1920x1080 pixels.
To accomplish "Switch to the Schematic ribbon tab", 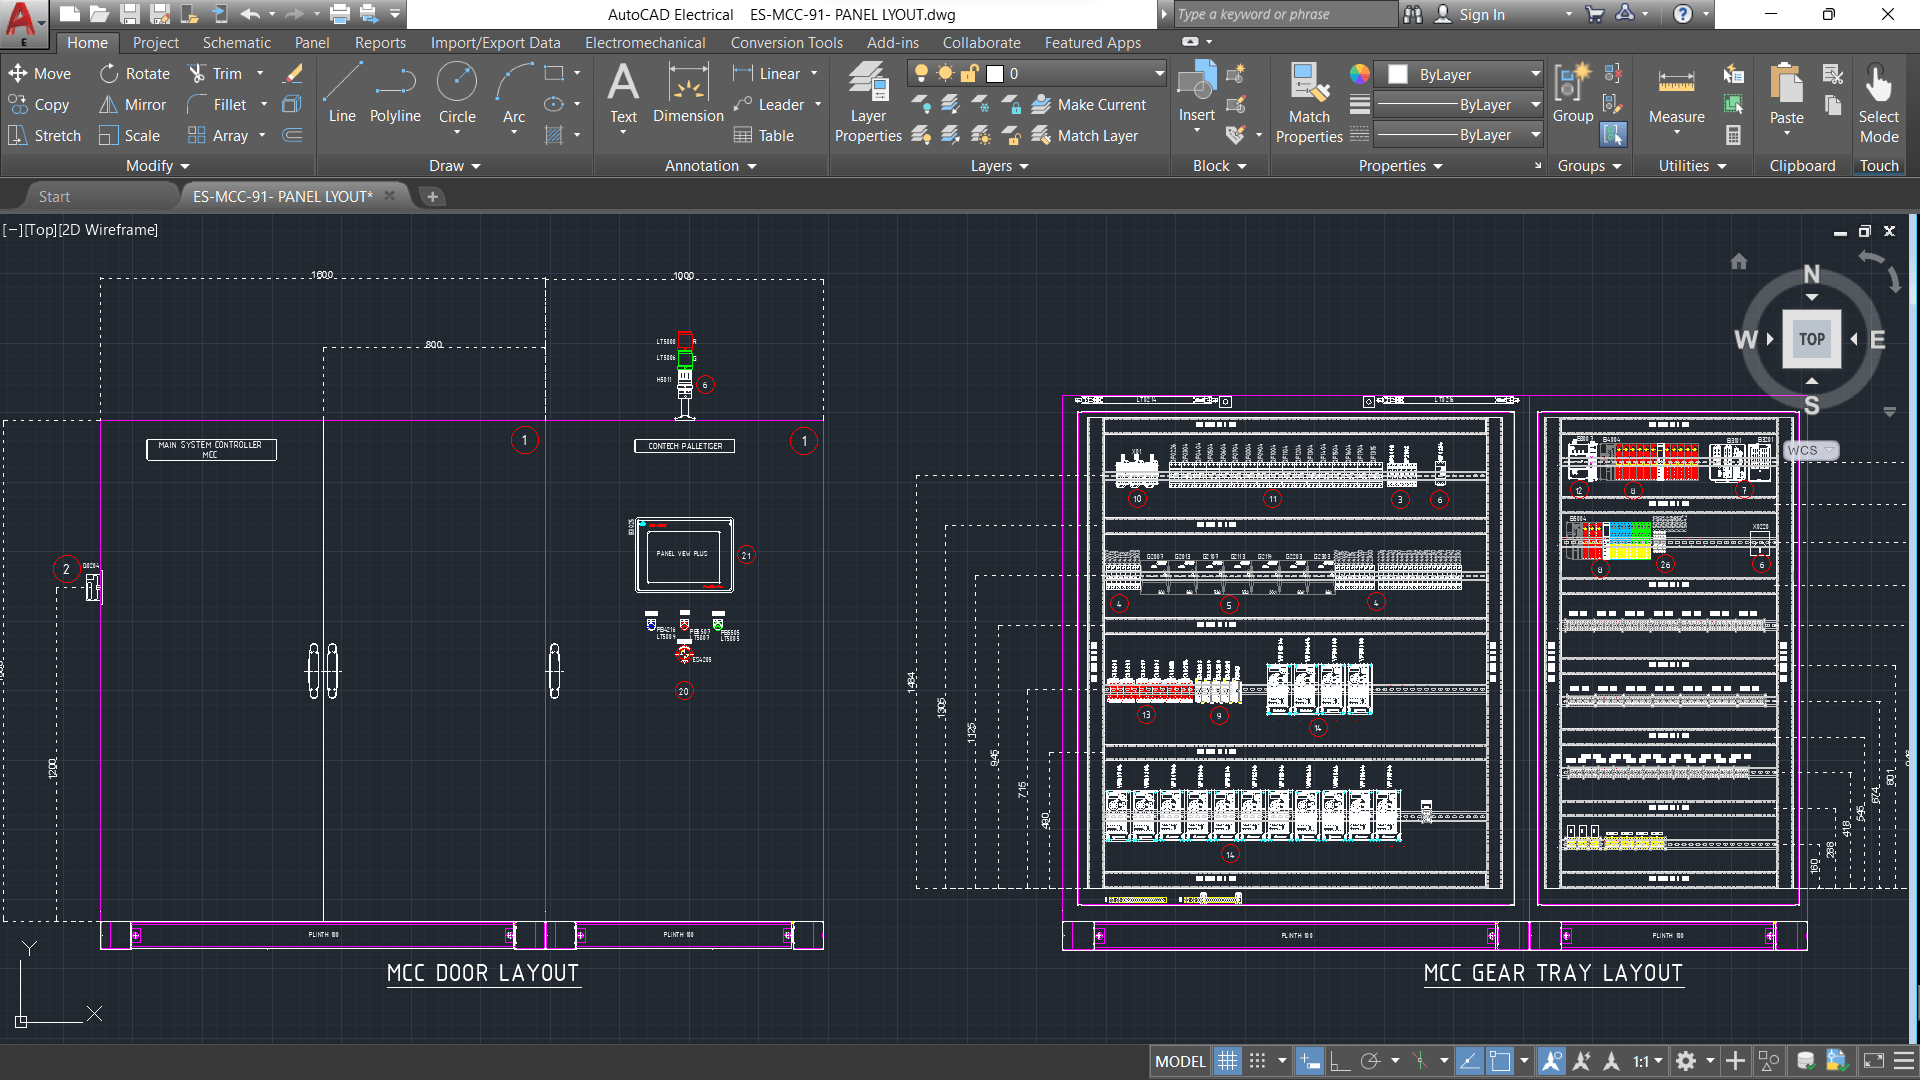I will pyautogui.click(x=237, y=42).
